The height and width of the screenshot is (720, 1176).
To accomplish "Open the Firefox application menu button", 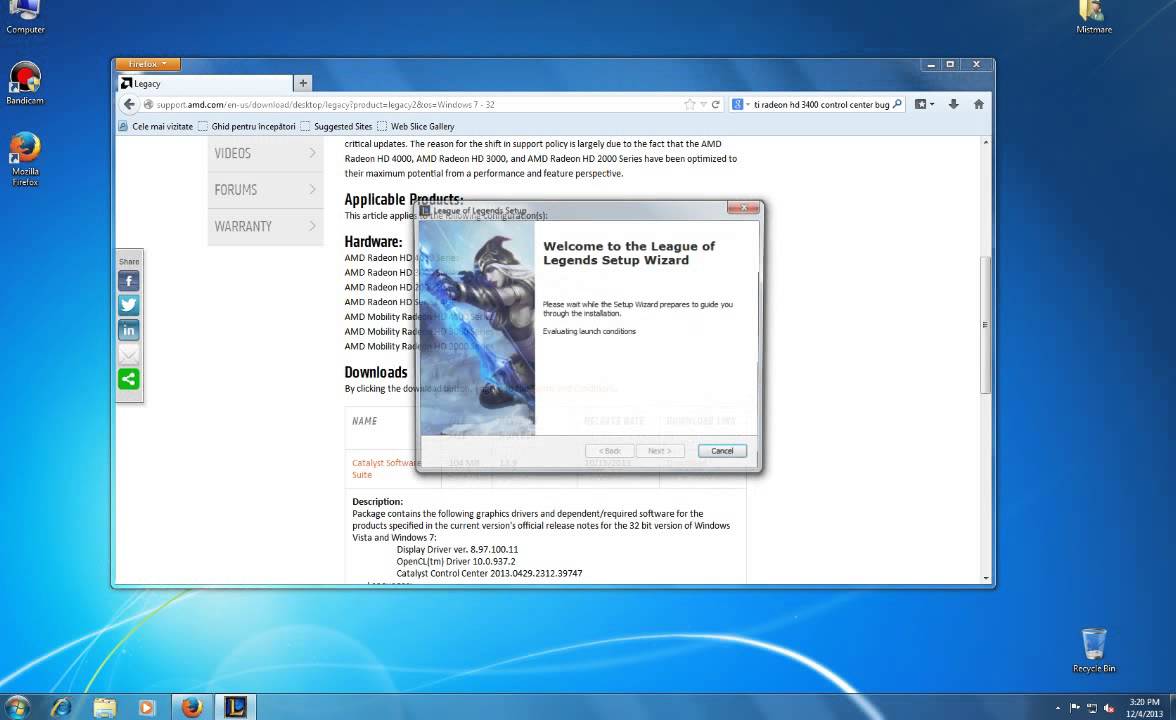I will click(x=148, y=64).
